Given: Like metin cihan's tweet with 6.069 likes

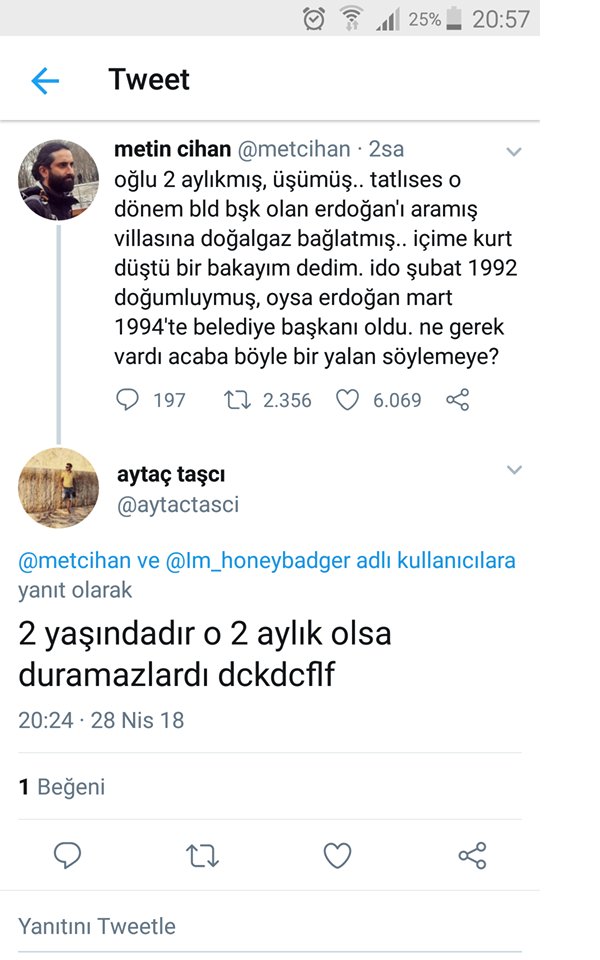Looking at the screenshot, I should click(x=347, y=400).
